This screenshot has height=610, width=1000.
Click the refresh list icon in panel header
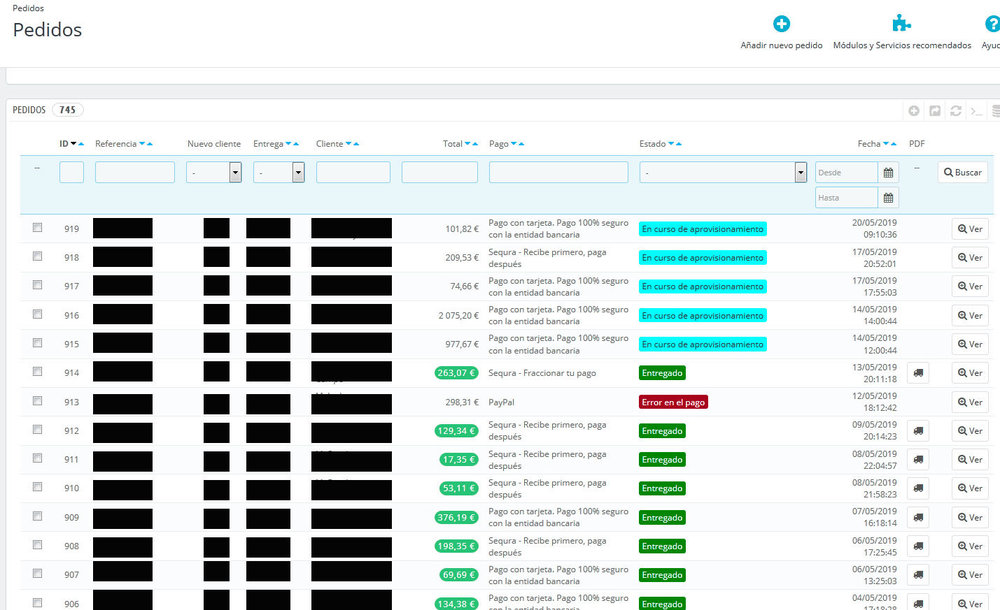[956, 111]
